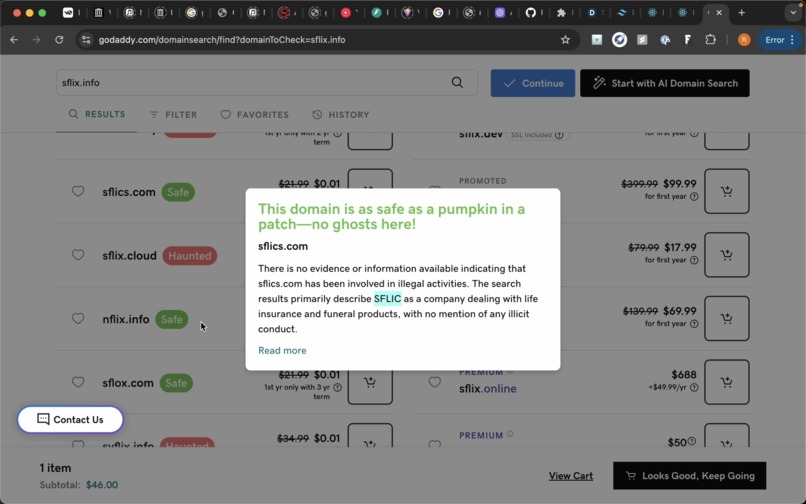Click the Safe badge next to nflix.info

[171, 319]
